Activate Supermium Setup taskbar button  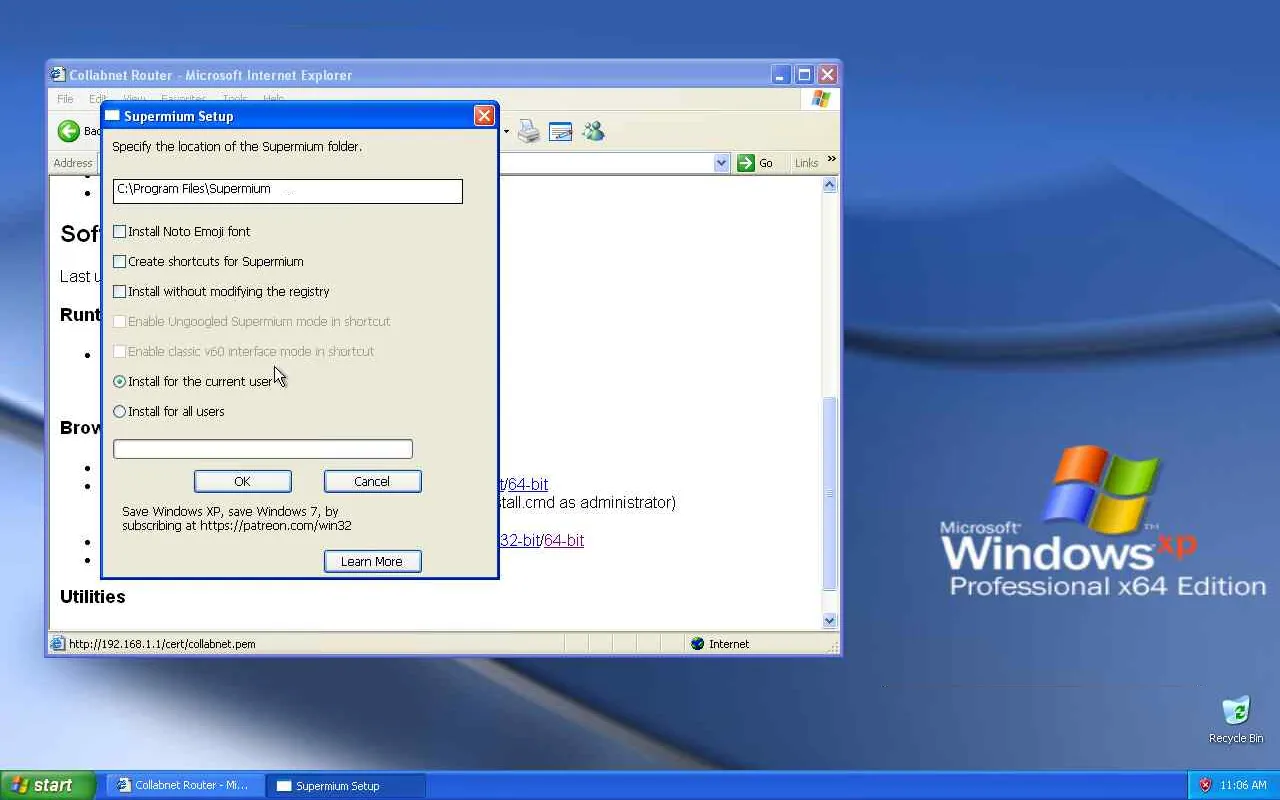pos(346,785)
